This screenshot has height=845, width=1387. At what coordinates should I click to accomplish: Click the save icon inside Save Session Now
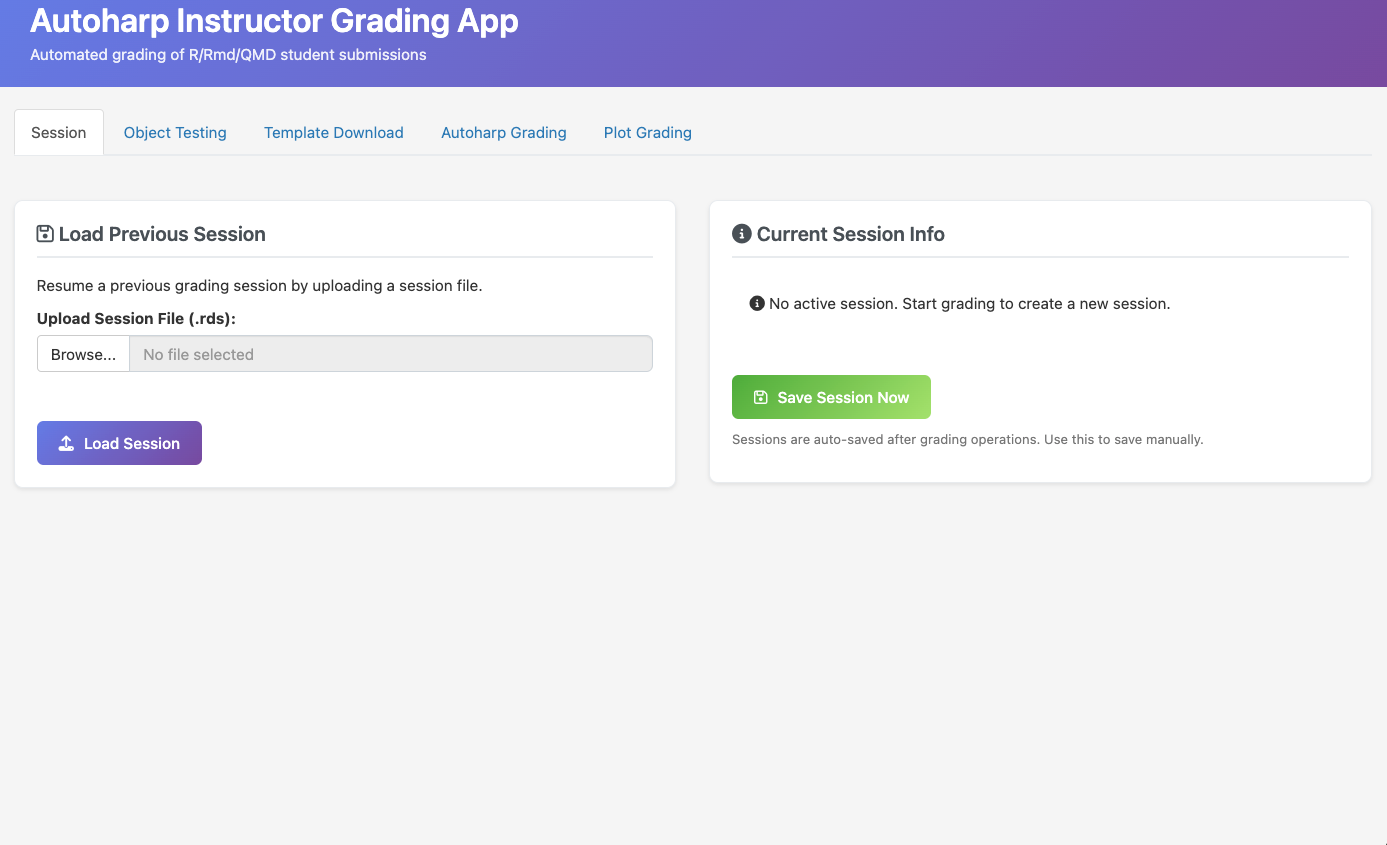(761, 396)
